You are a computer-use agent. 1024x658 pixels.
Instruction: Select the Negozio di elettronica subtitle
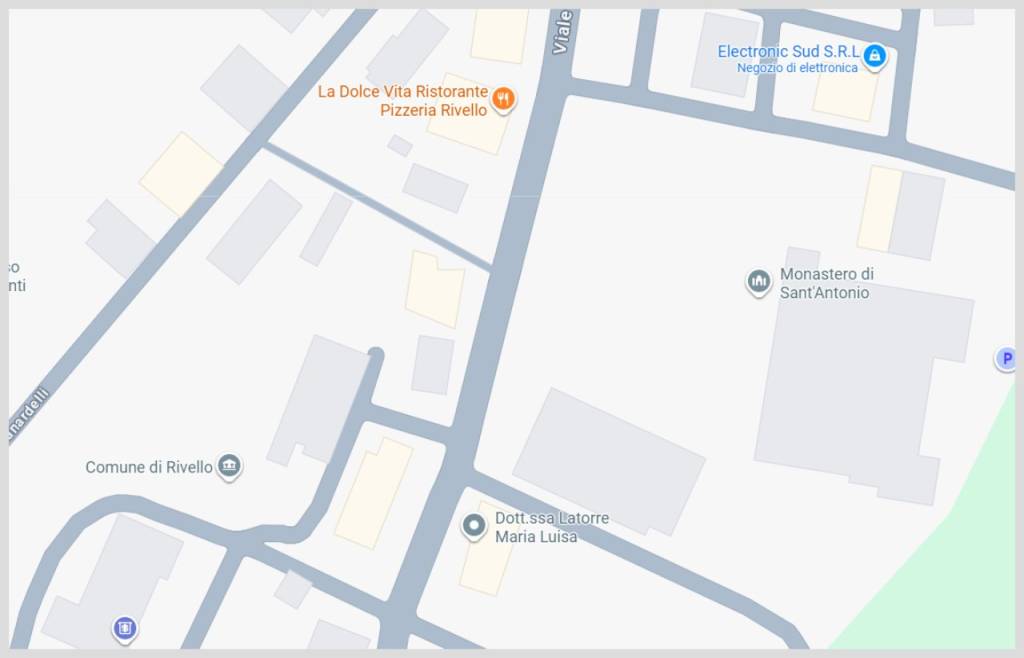tap(797, 68)
